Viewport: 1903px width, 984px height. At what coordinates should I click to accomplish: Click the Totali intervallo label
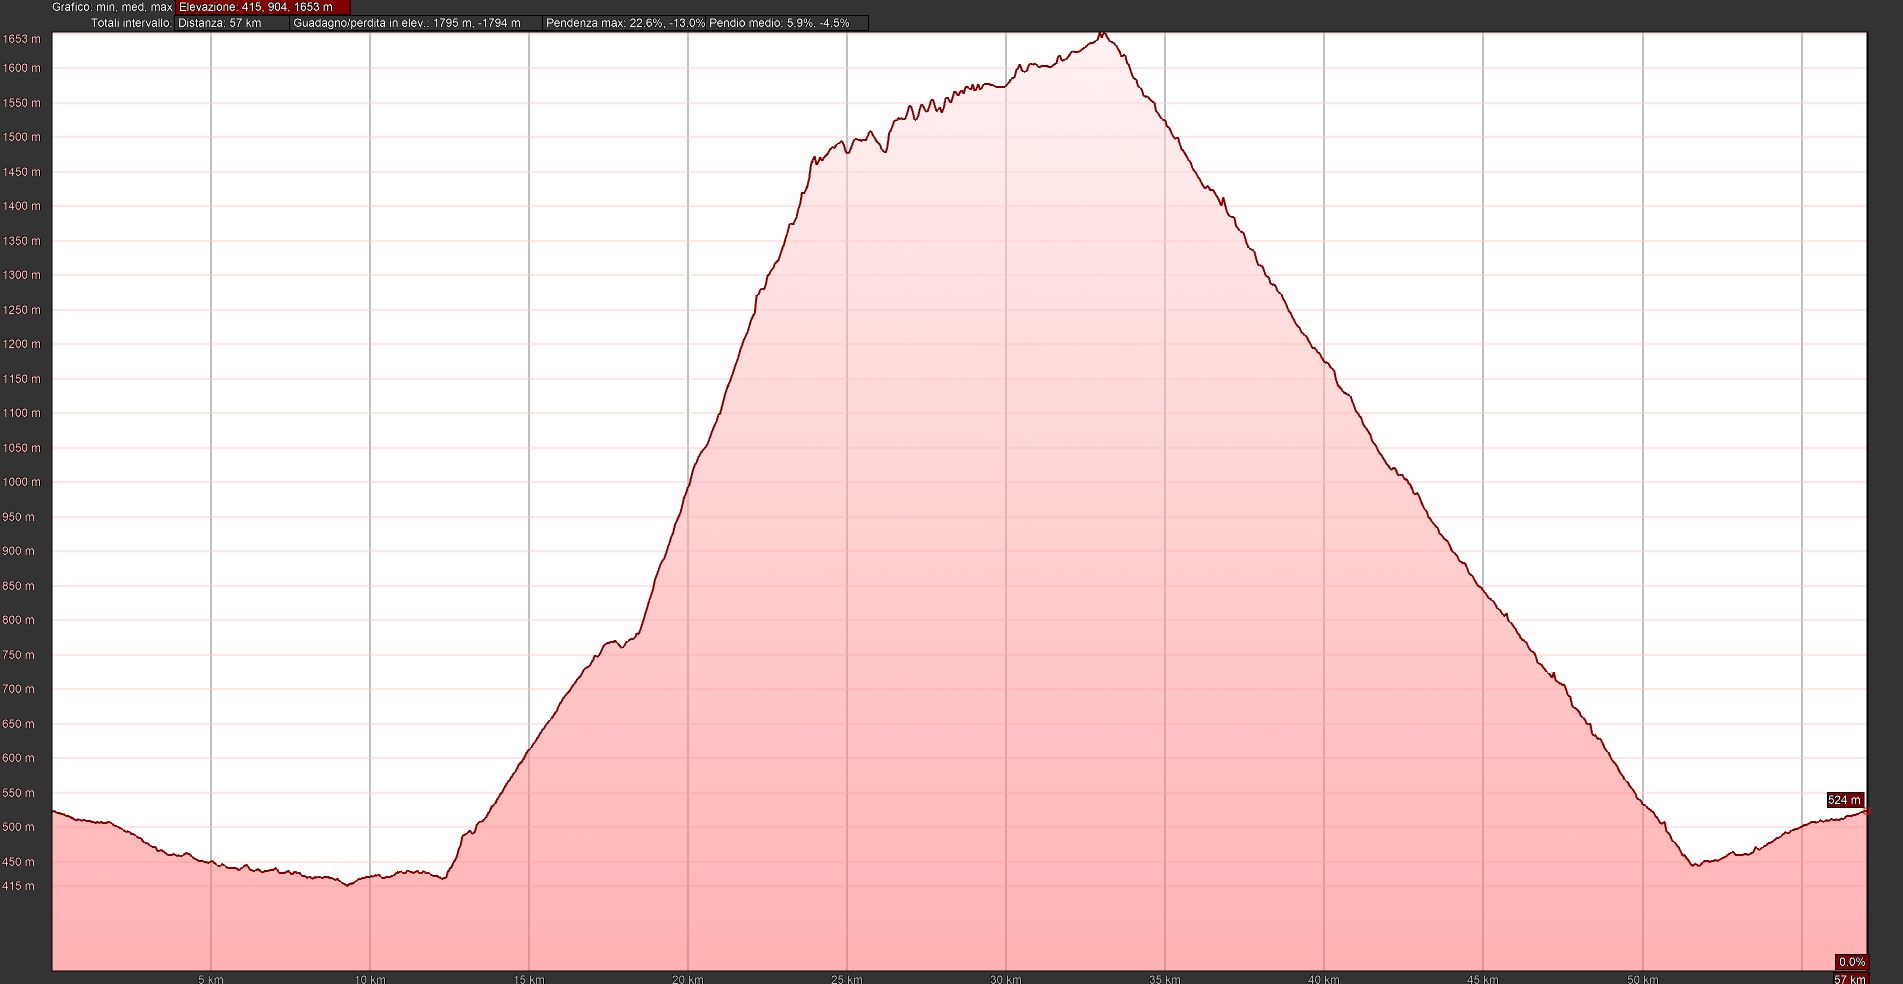click(131, 23)
